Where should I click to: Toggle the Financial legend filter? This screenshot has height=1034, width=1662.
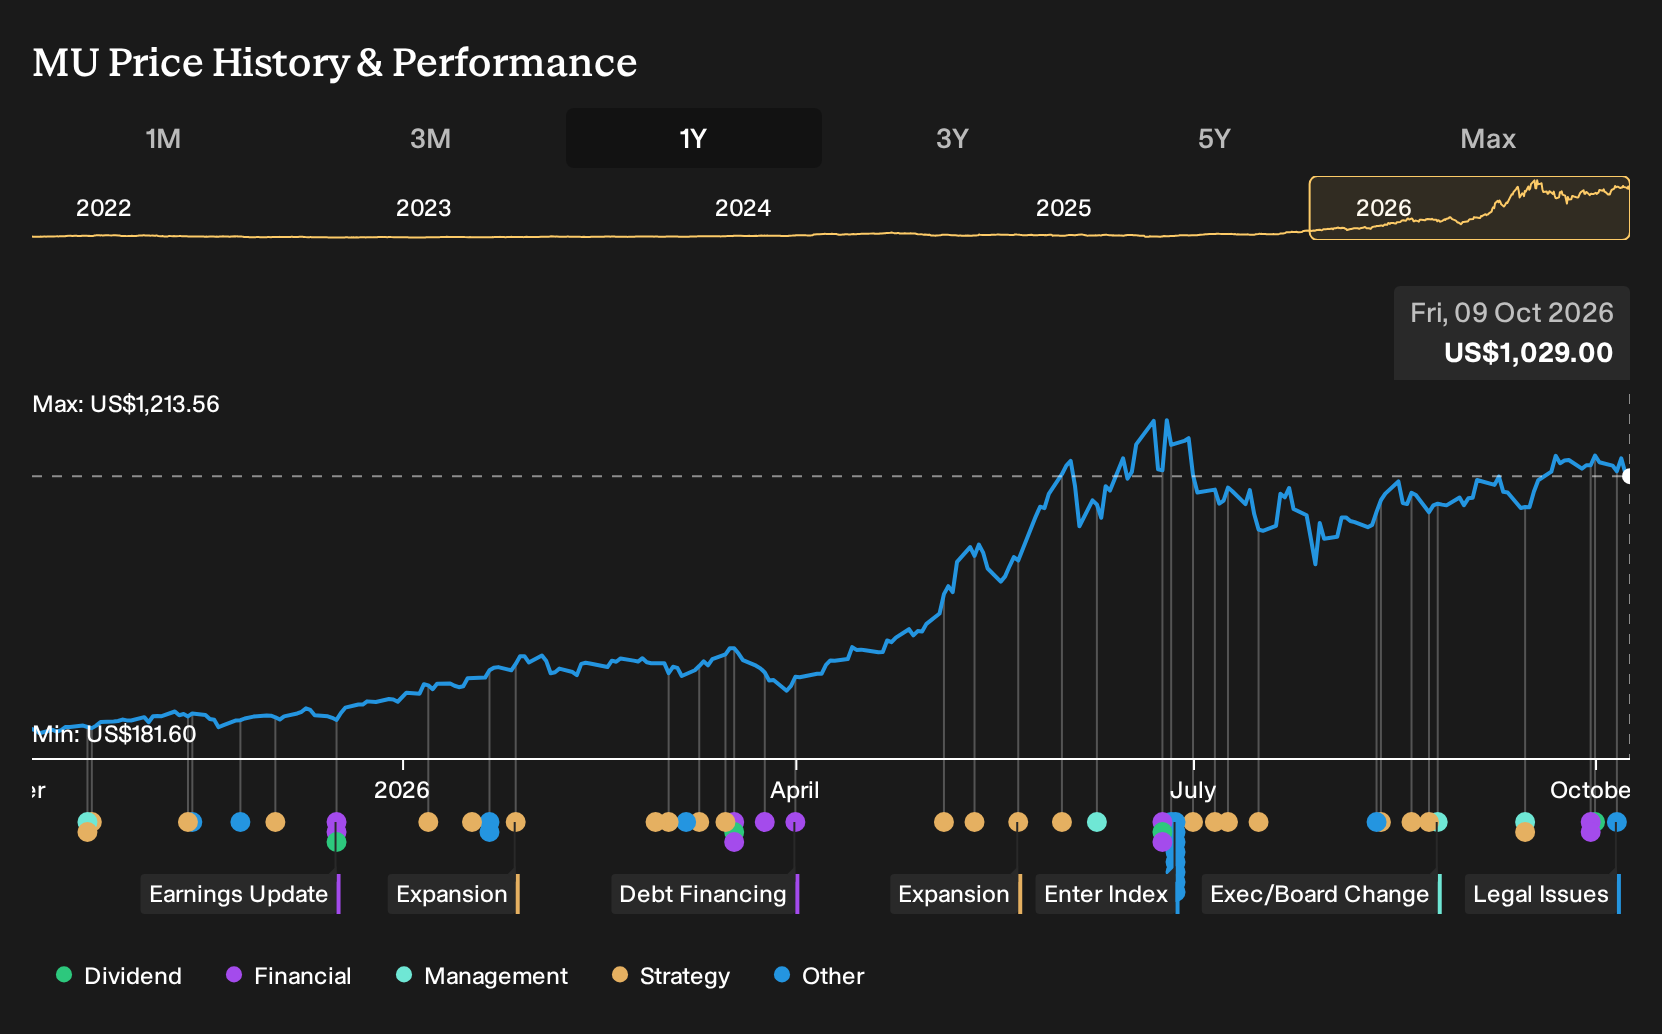[289, 976]
